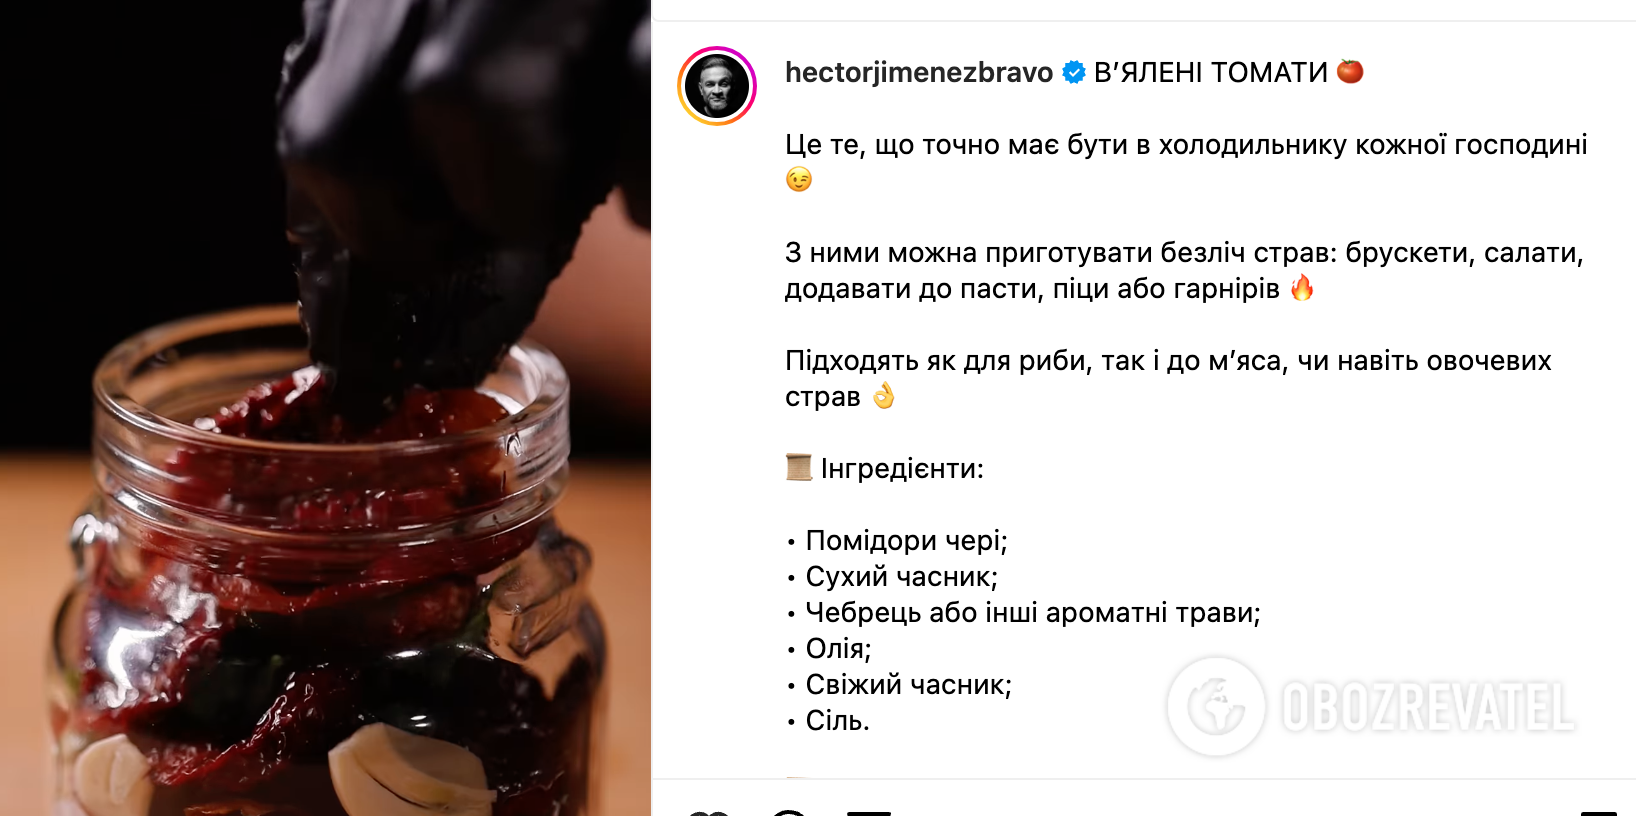
Task: Click the OBOZREVATEL watermark logo
Action: (1370, 707)
